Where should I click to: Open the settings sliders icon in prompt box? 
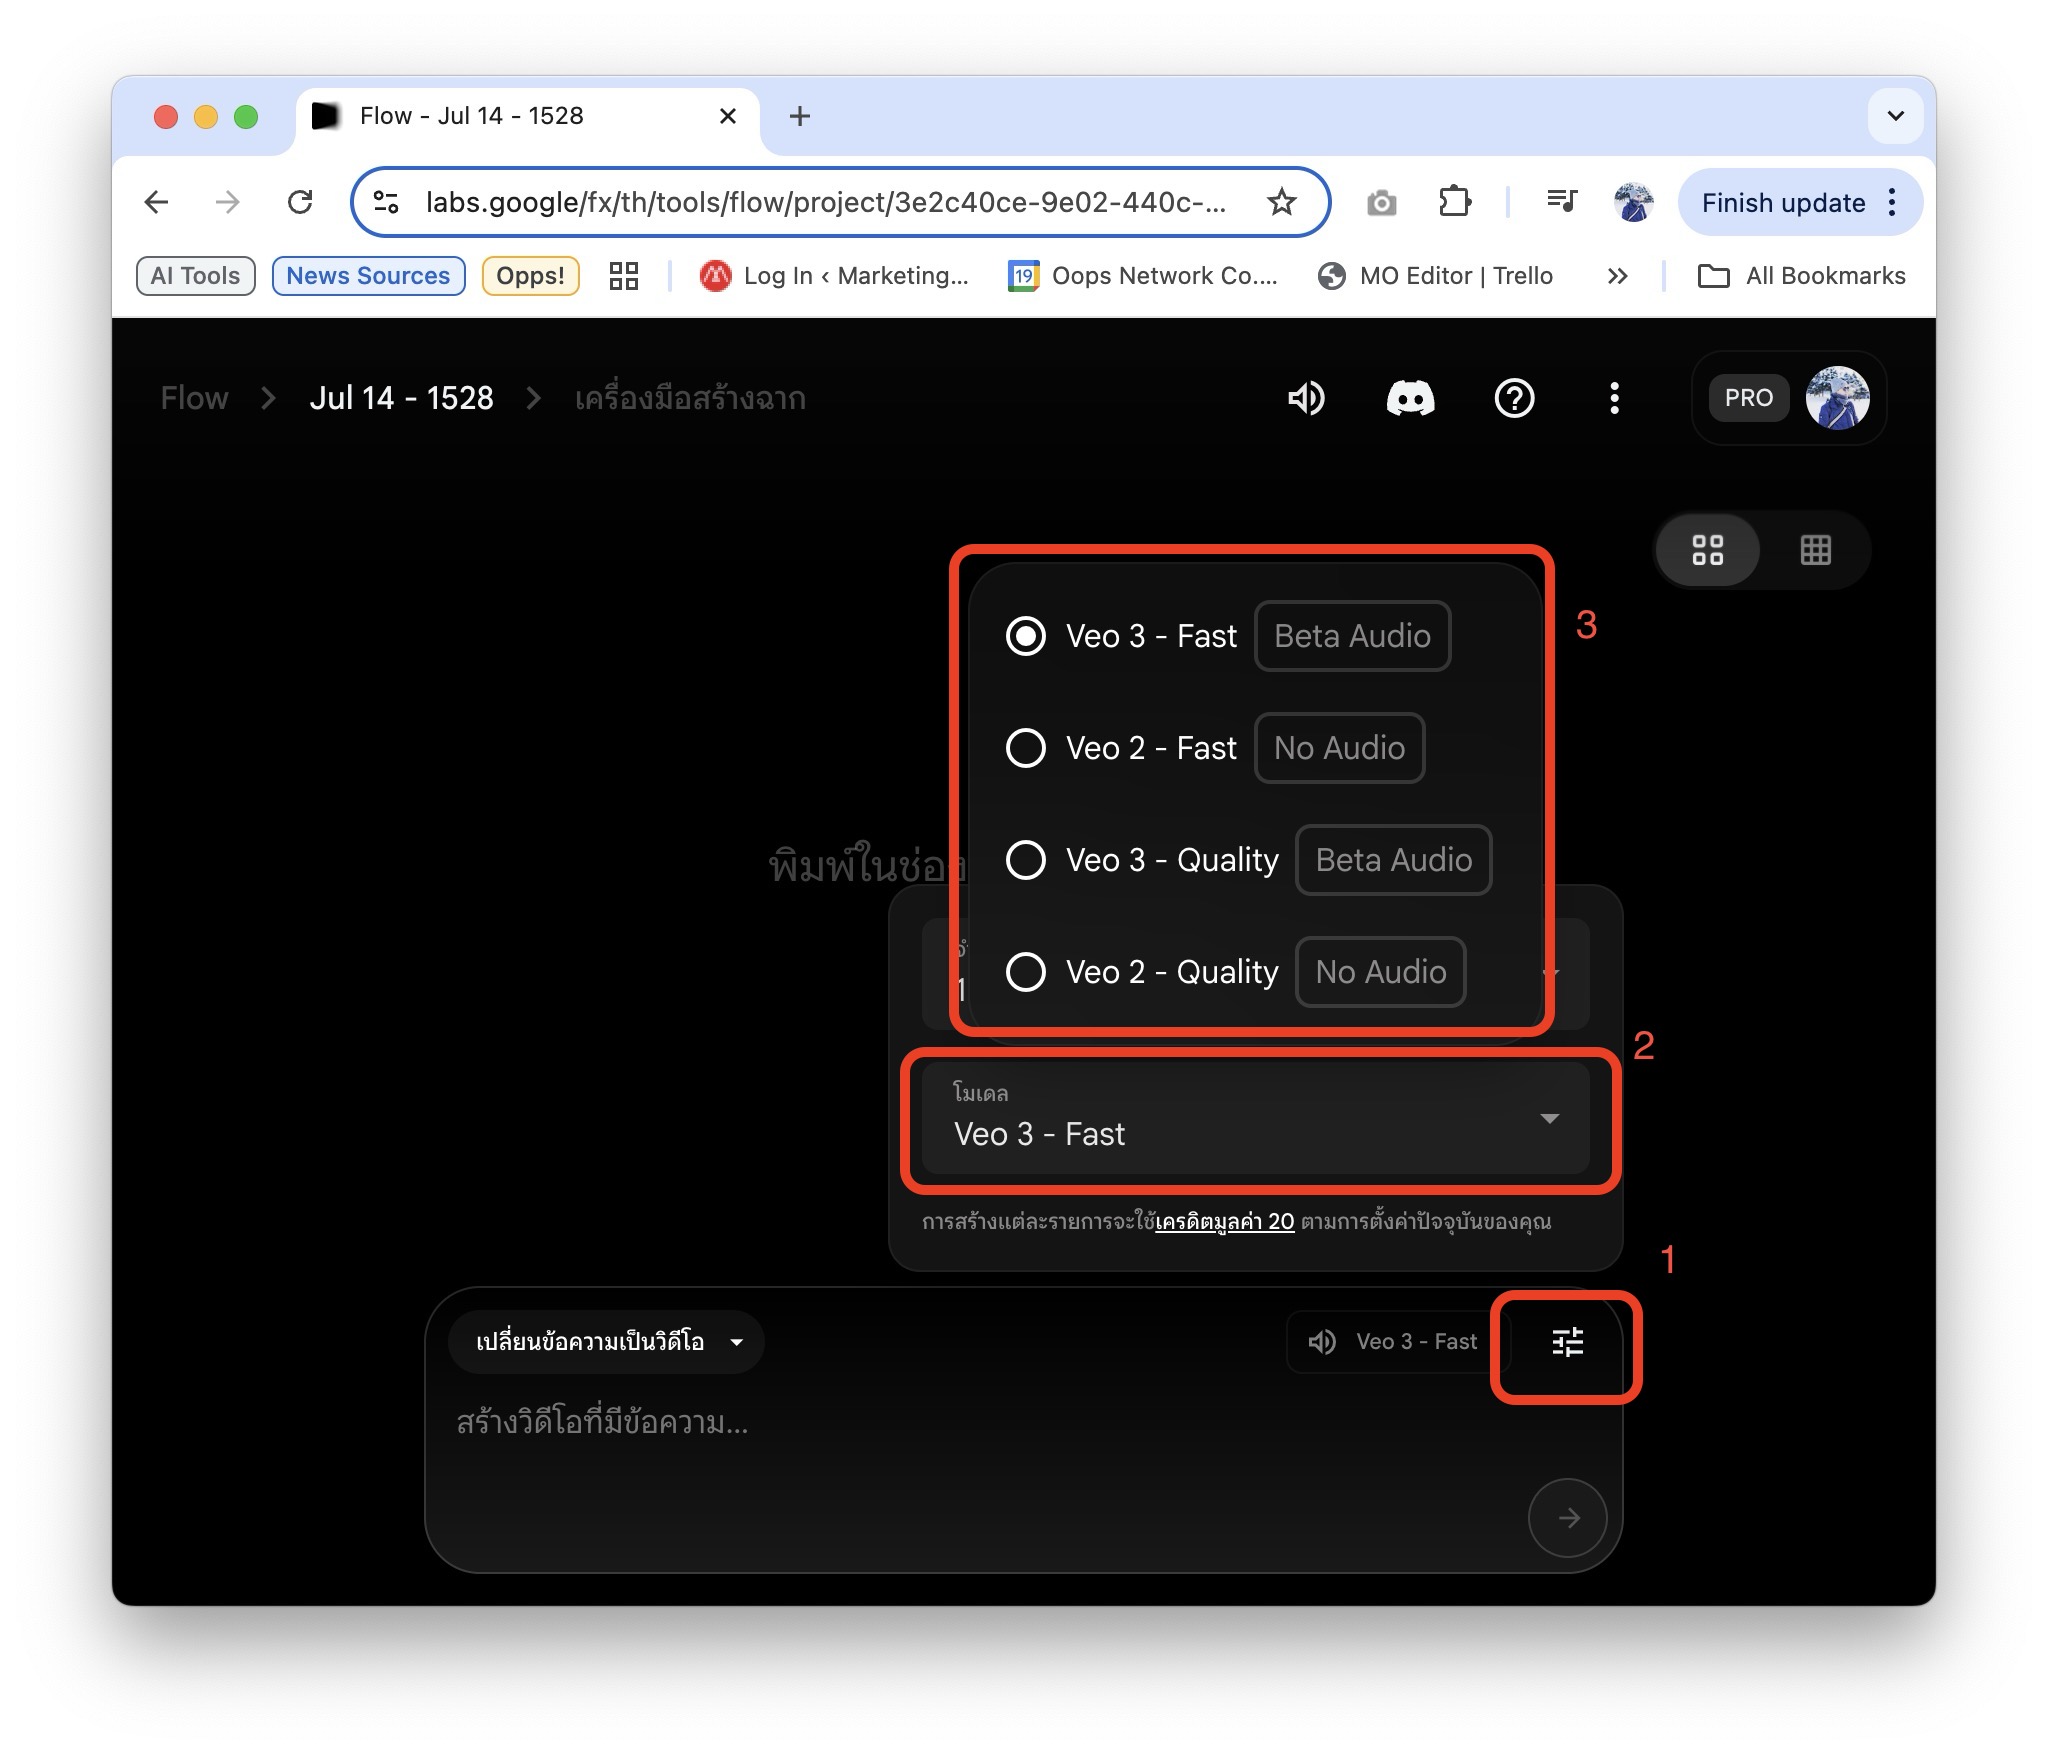(1567, 1342)
